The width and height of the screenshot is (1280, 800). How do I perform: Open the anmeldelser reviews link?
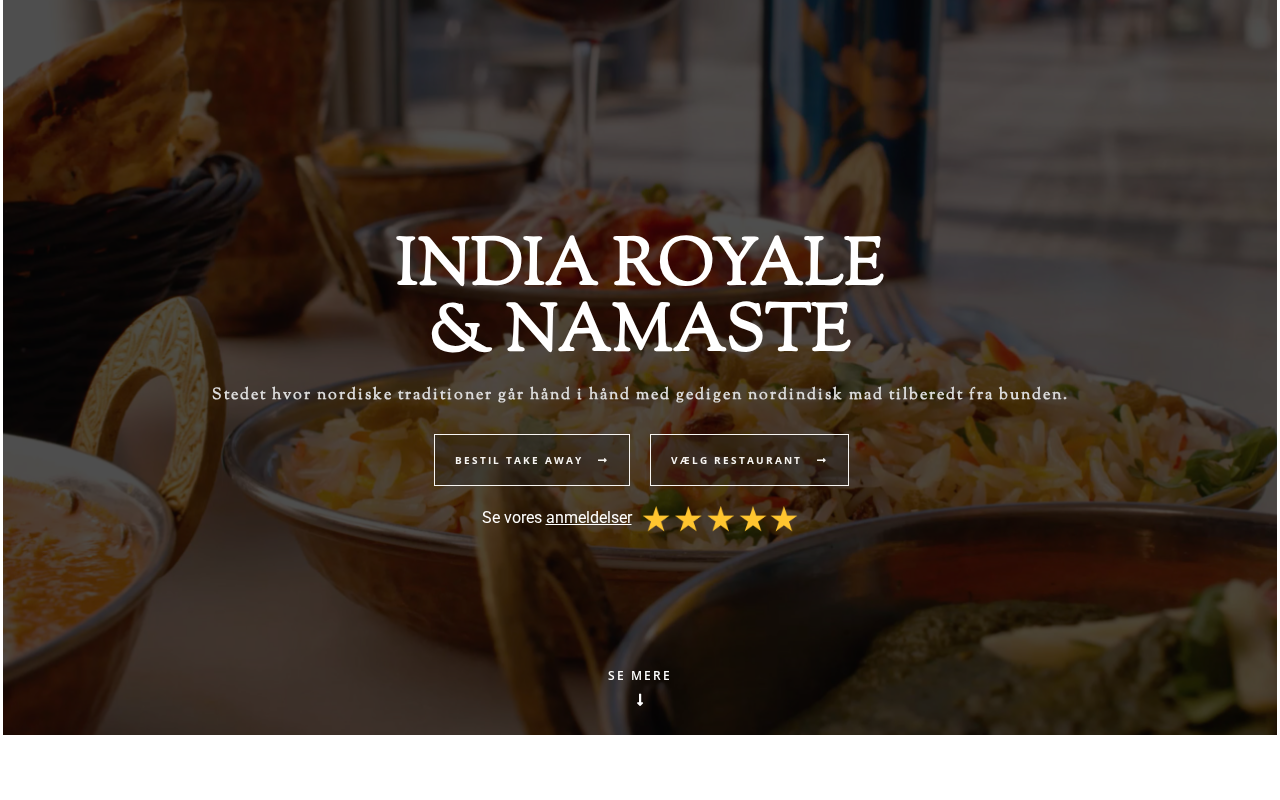(589, 518)
